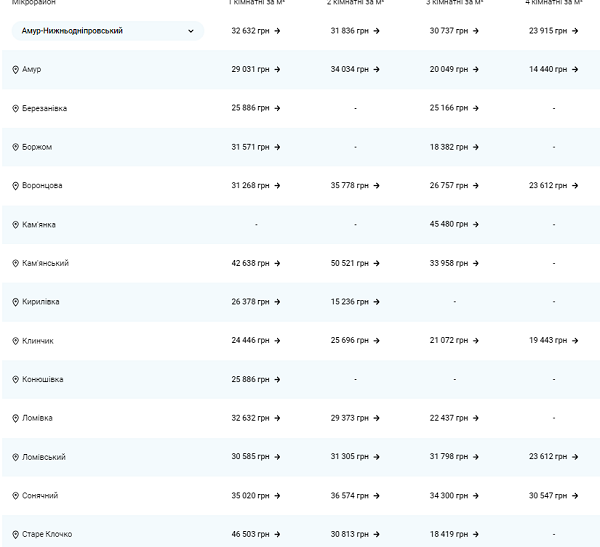600x547 pixels.
Task: Click the 18 382 грн price in Боржом row
Action: click(447, 147)
